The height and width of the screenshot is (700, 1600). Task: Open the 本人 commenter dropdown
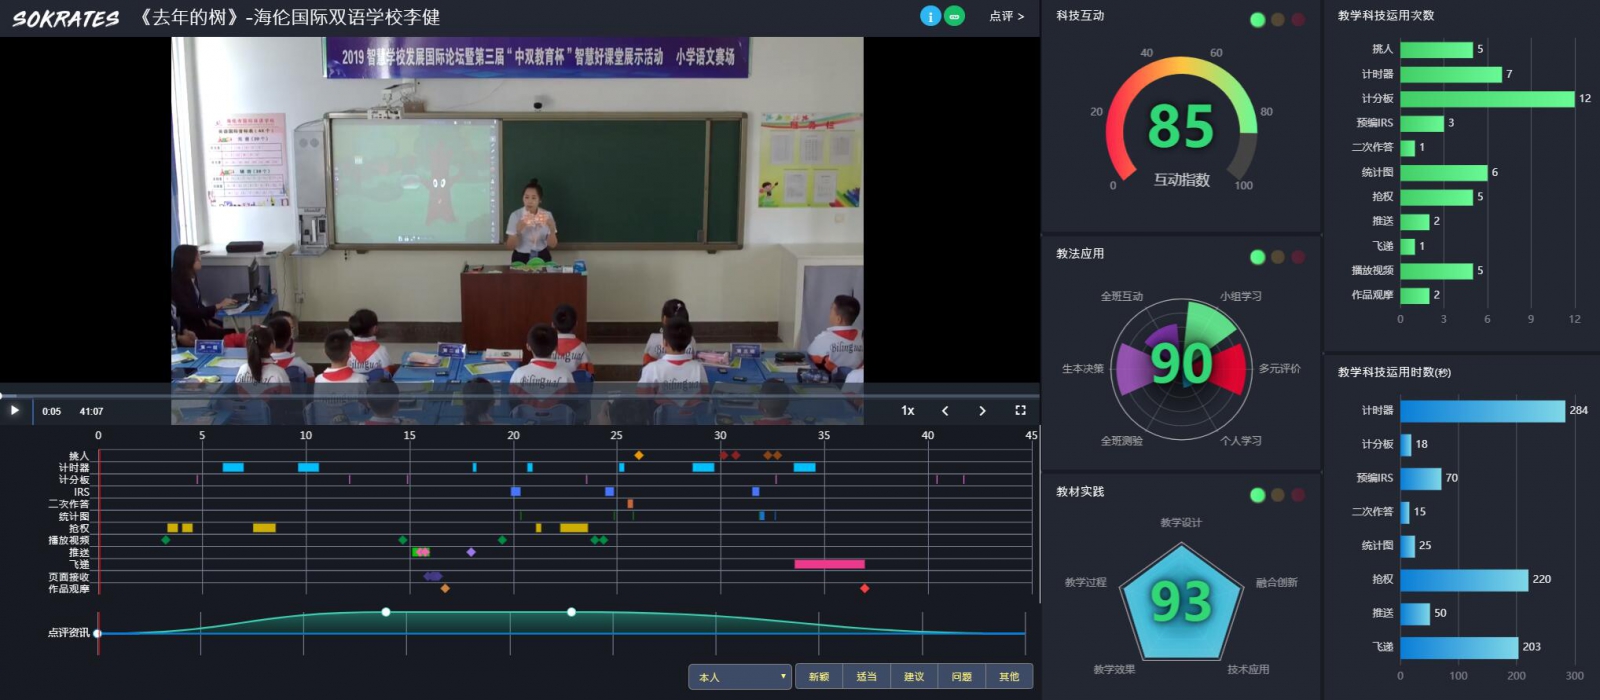[739, 677]
